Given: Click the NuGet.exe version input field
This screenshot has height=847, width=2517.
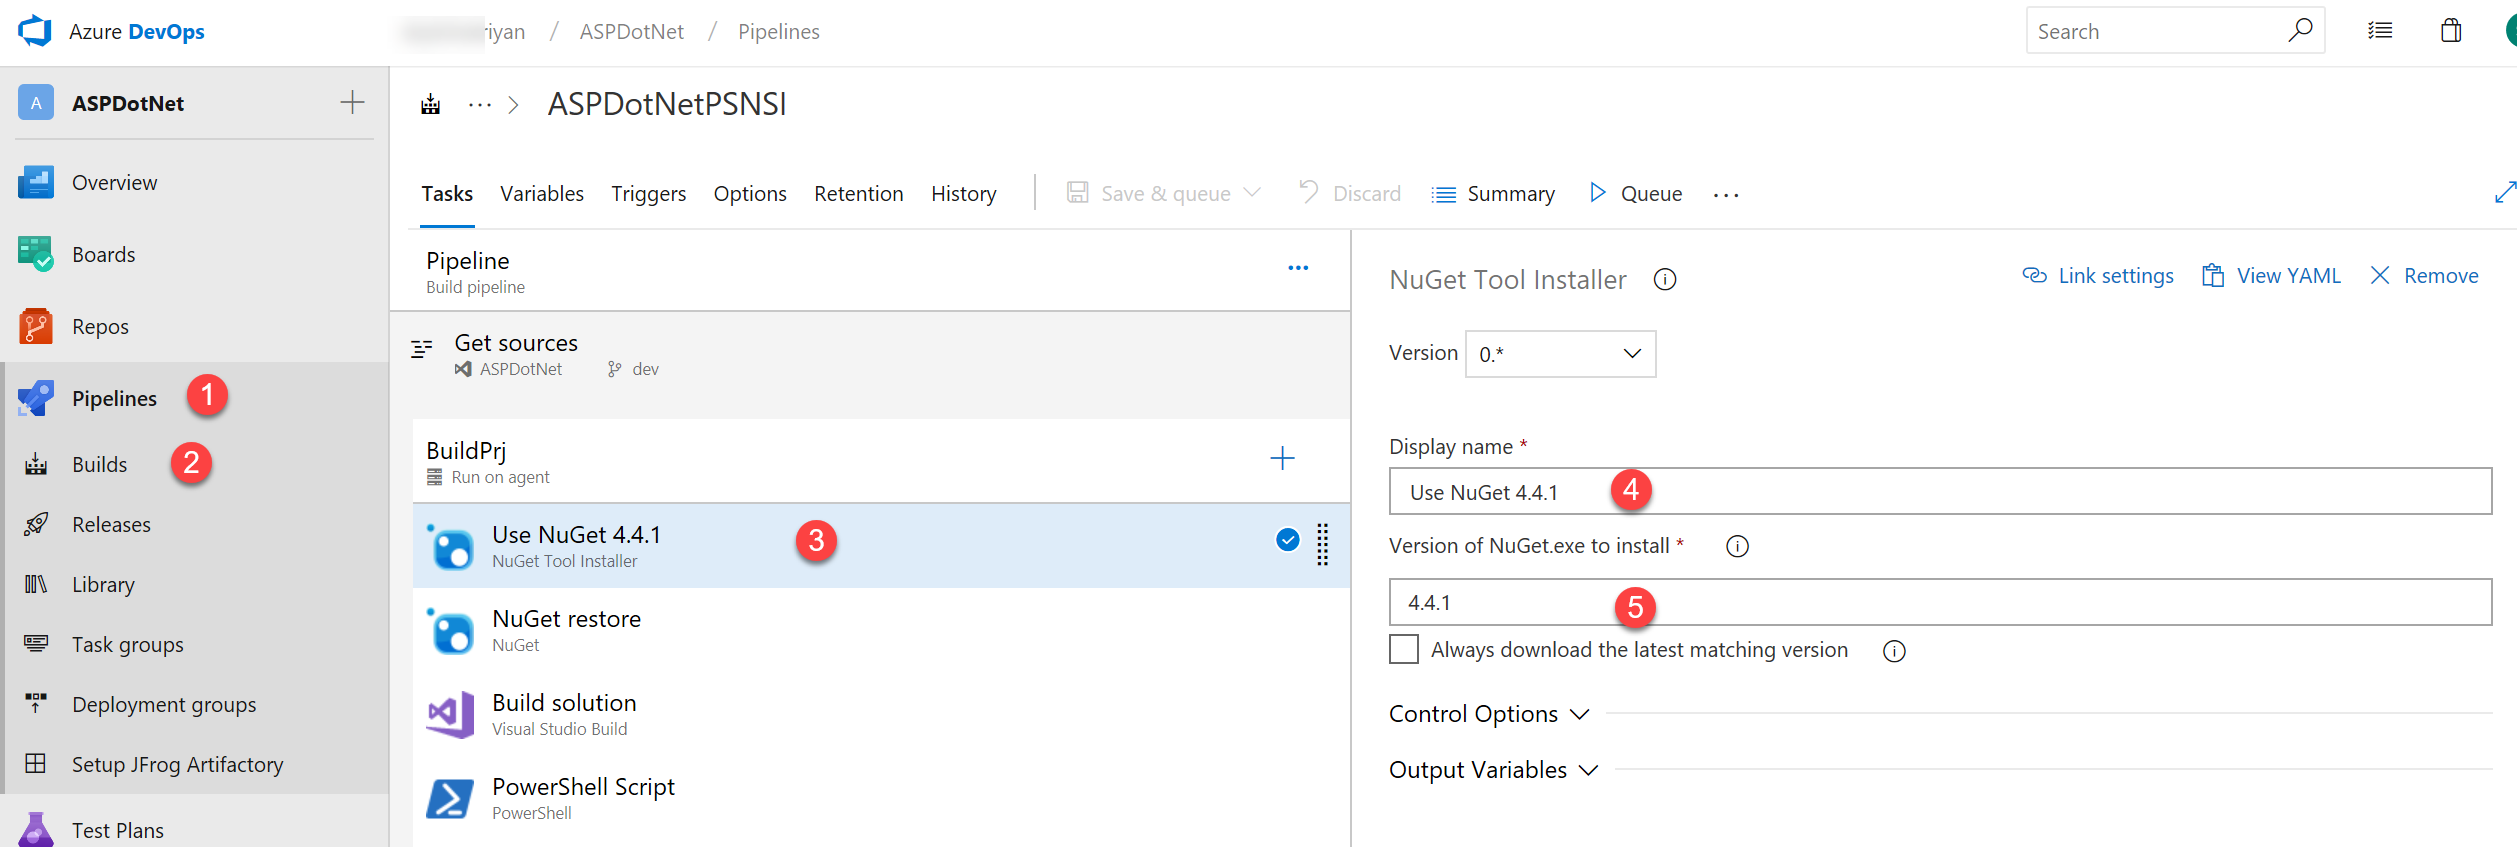Looking at the screenshot, I should (1940, 602).
